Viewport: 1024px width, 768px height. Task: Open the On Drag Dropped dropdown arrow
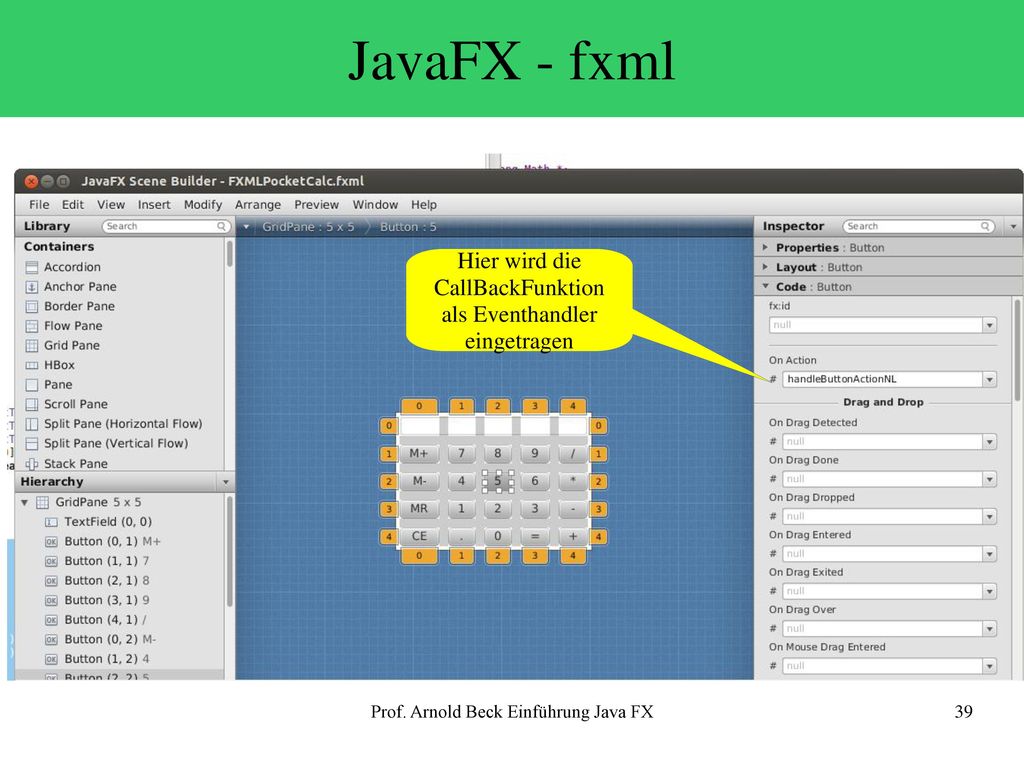pos(990,517)
